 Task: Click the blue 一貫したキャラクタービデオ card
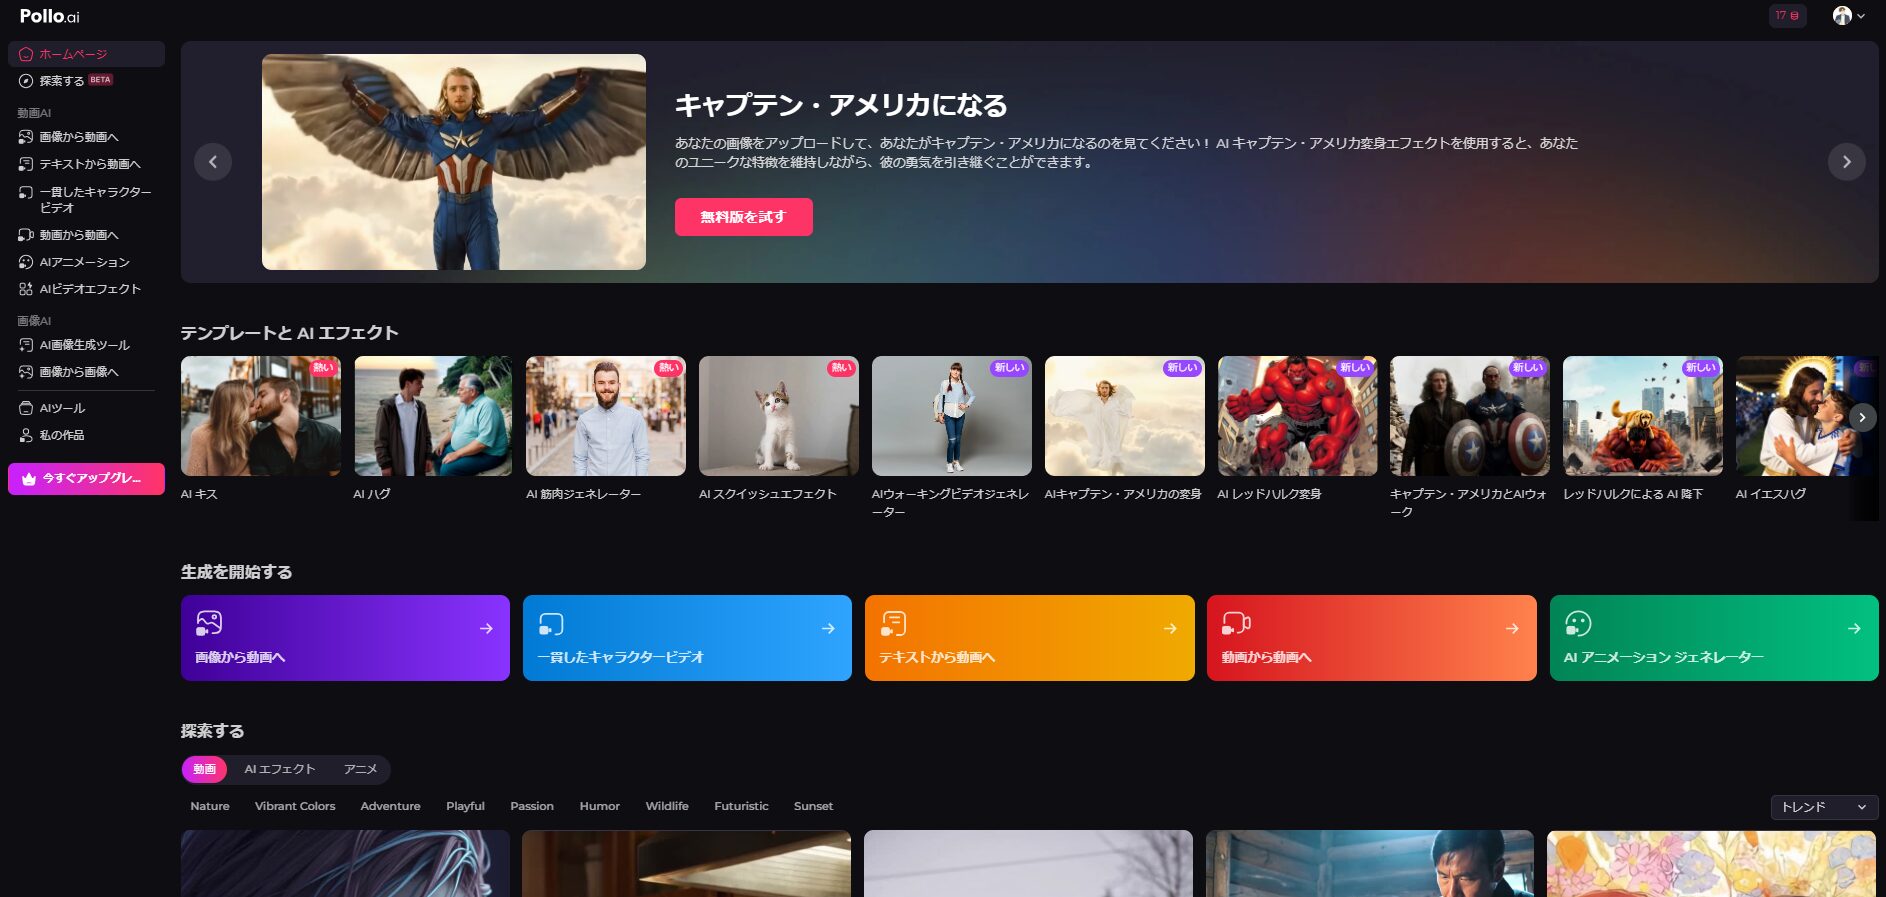coord(687,638)
